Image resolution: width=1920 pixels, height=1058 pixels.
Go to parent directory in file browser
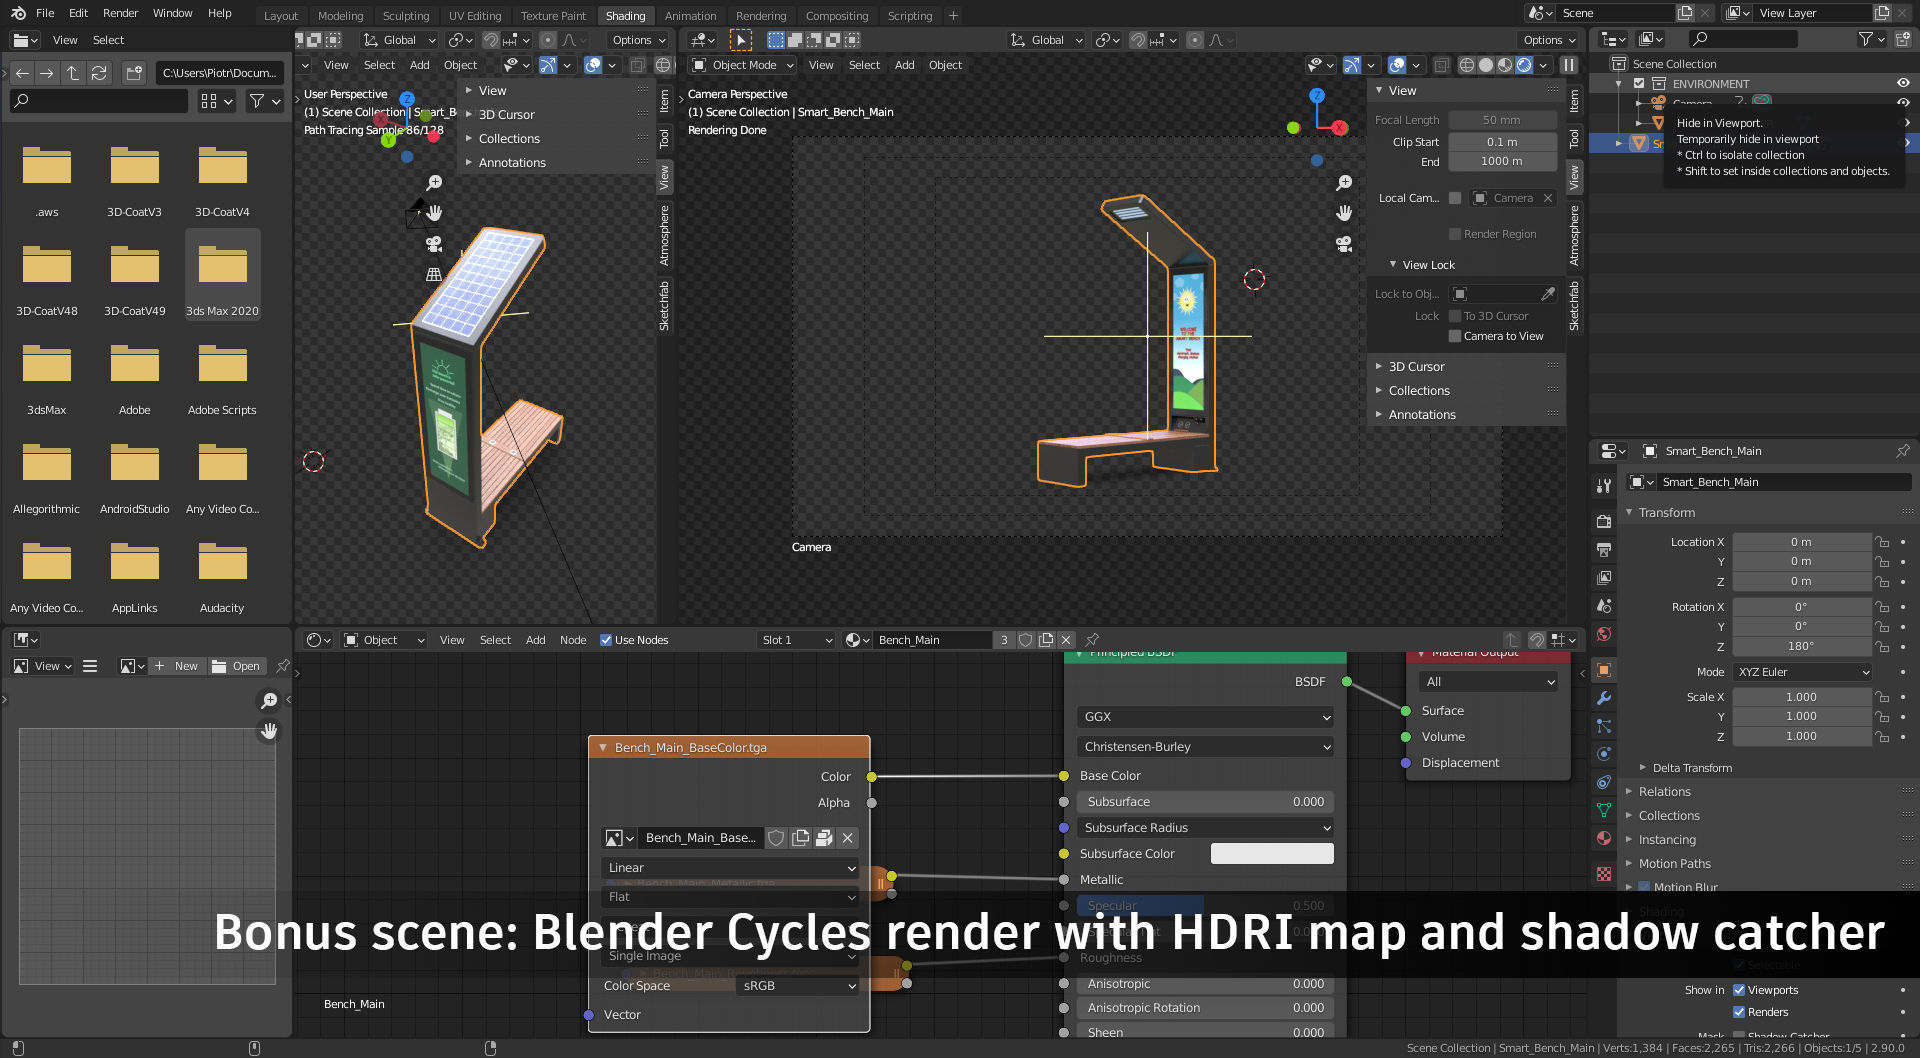[73, 73]
